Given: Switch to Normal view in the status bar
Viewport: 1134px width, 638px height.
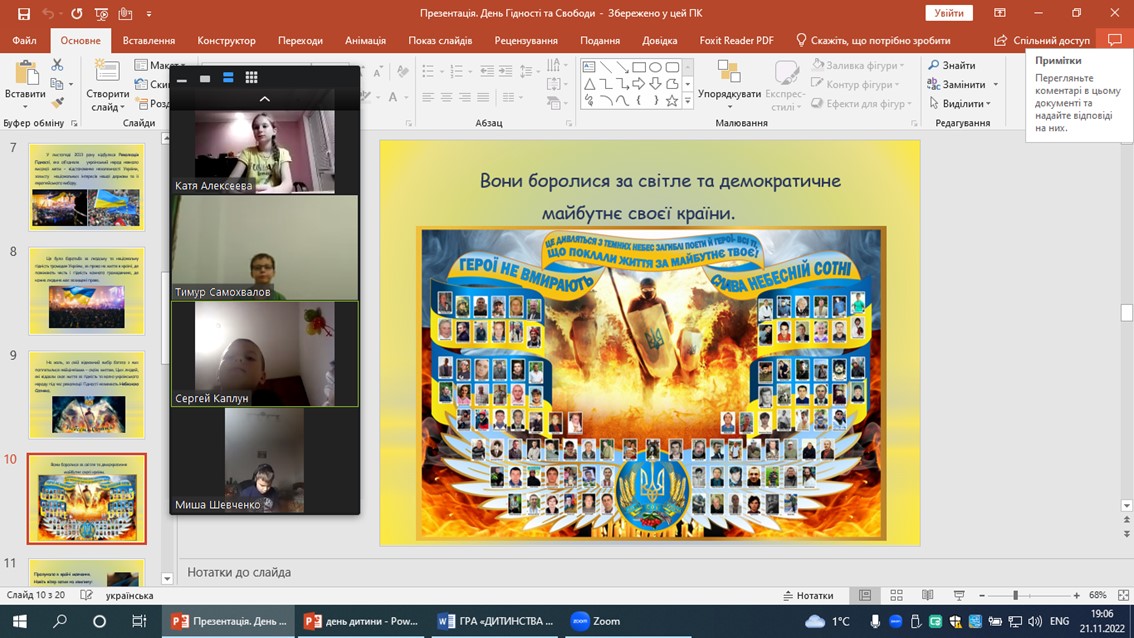Looking at the screenshot, I should [865, 595].
